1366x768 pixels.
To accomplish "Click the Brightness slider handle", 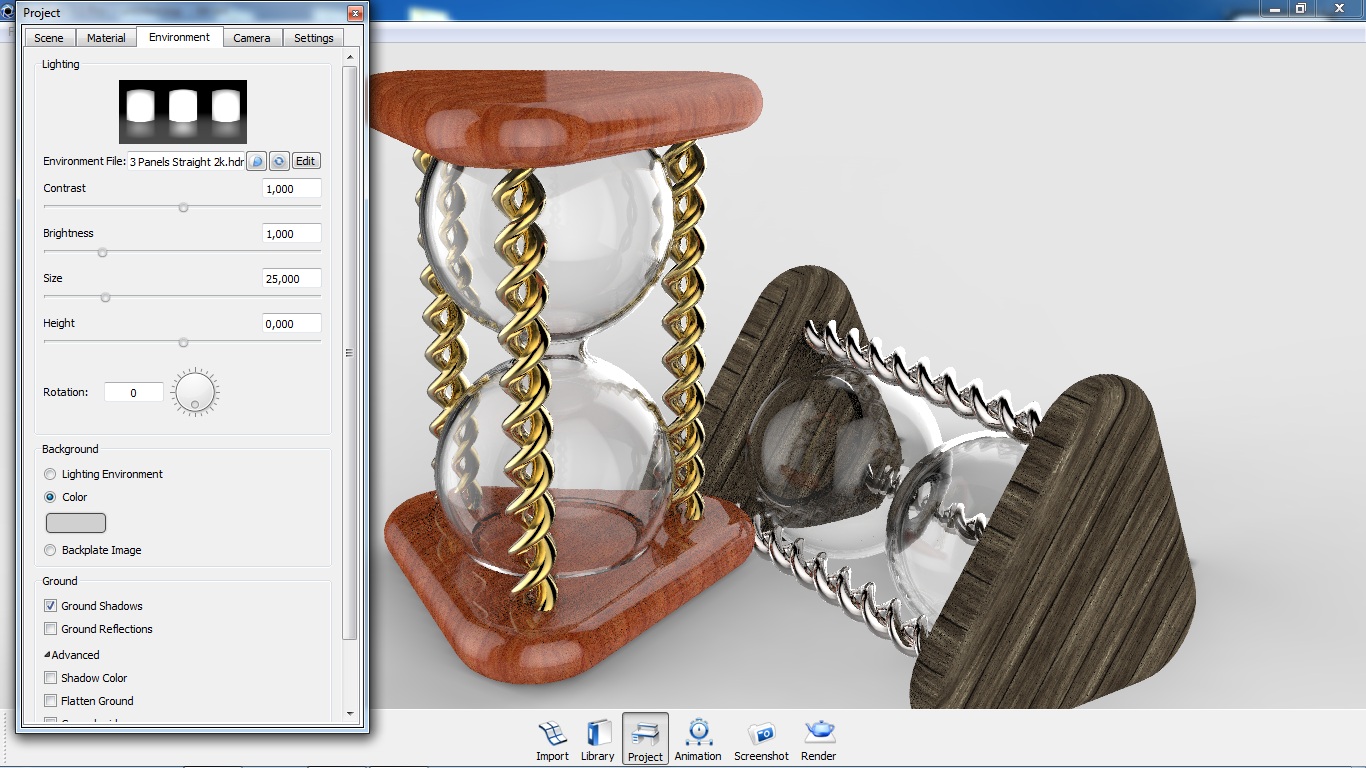I will [102, 252].
